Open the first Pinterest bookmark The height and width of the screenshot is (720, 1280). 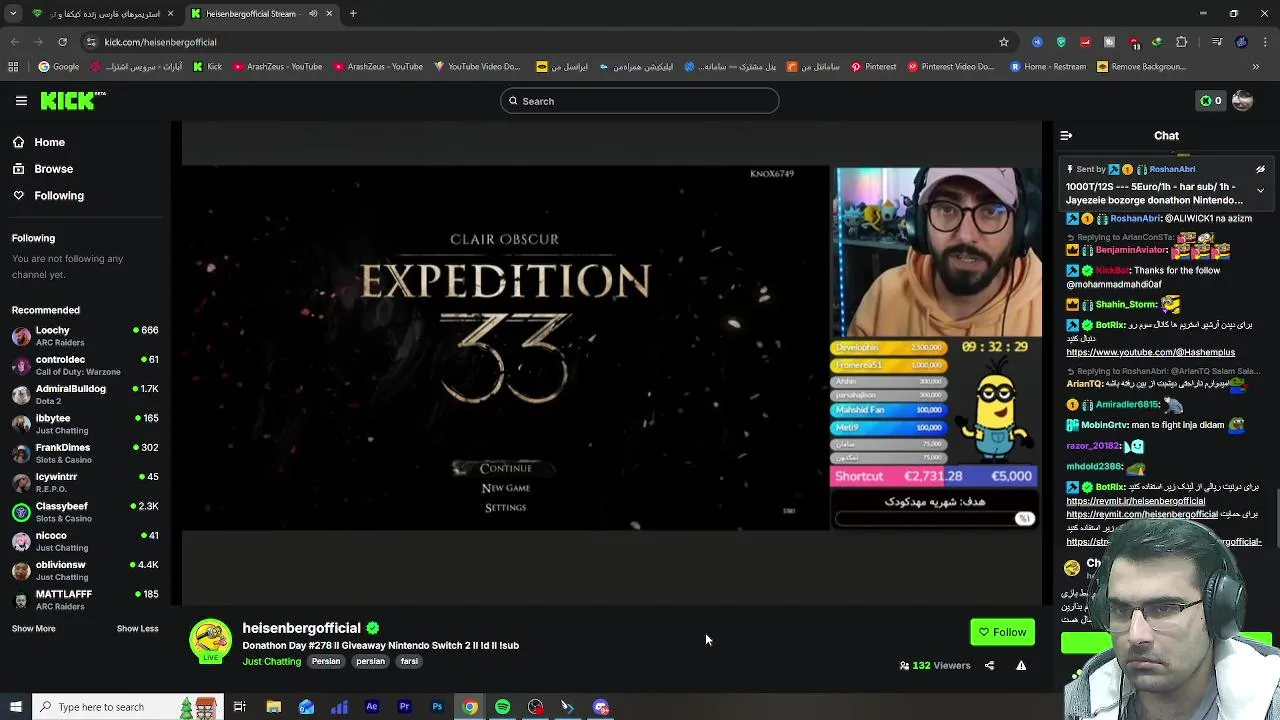click(x=874, y=67)
